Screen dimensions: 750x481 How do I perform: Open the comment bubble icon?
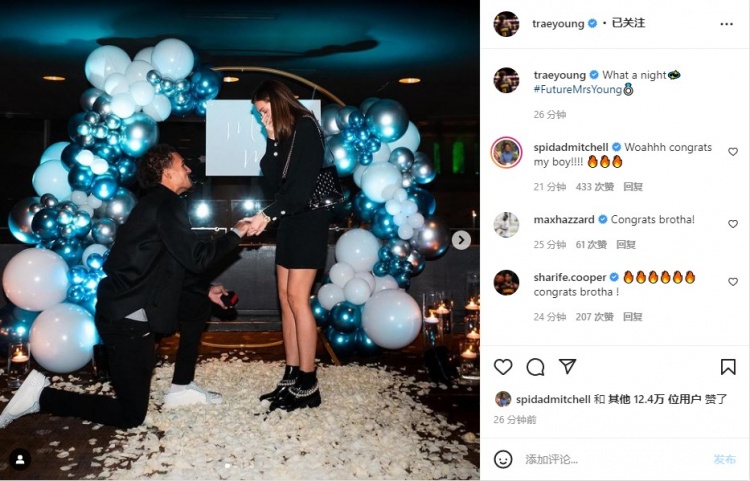[x=535, y=367]
